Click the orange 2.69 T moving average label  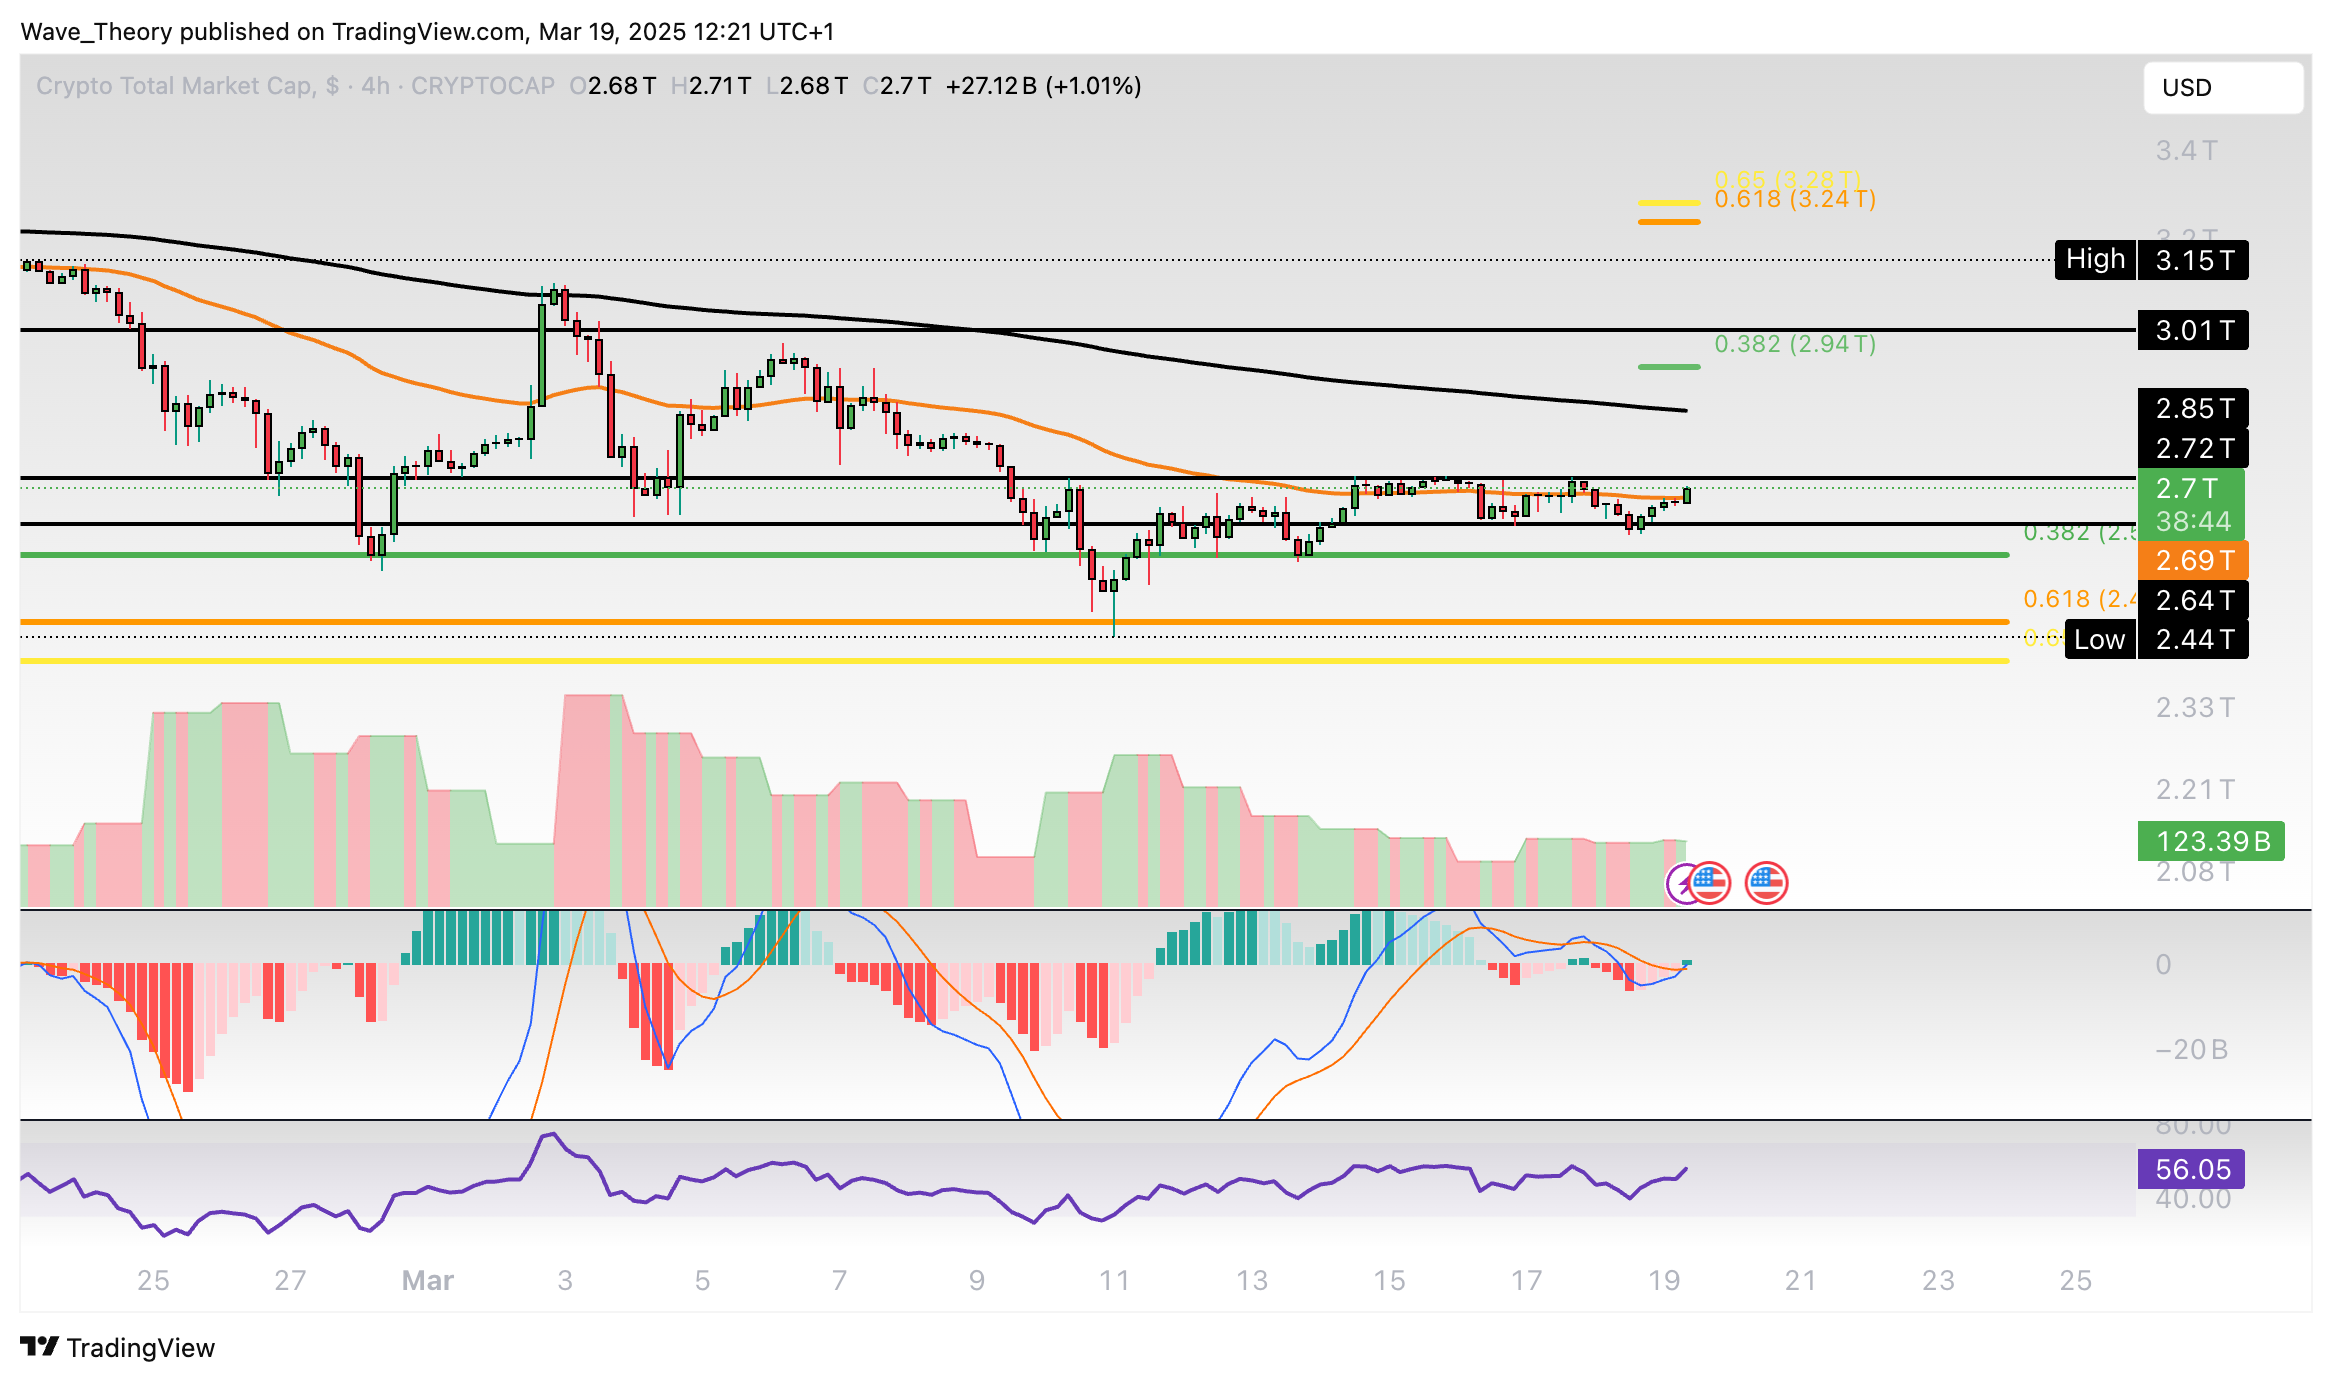(2192, 562)
